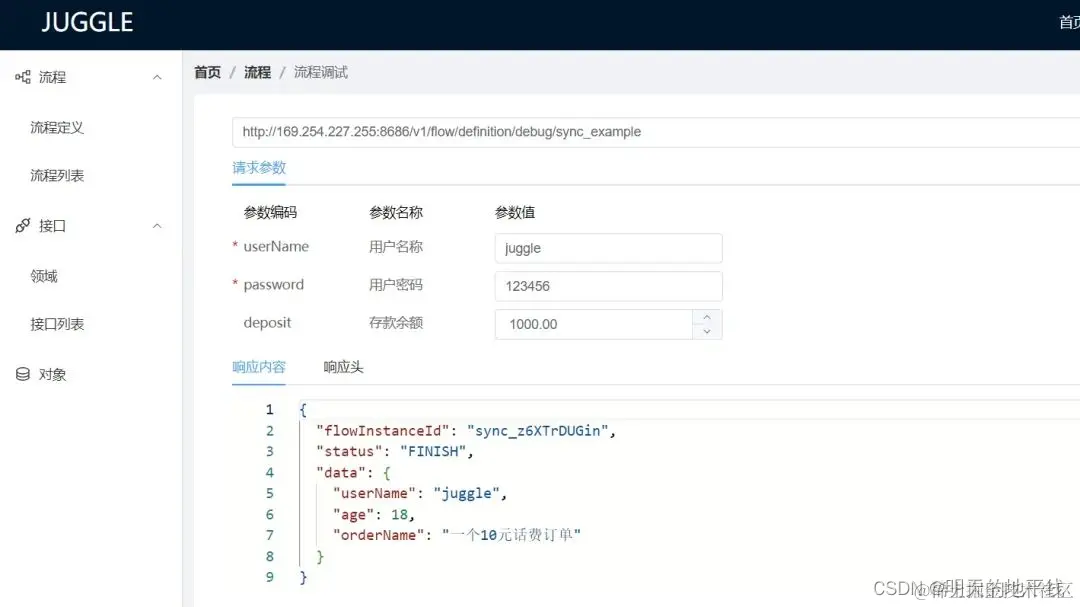Click the "data" line in response JSON
1080x607 pixels.
coord(353,473)
